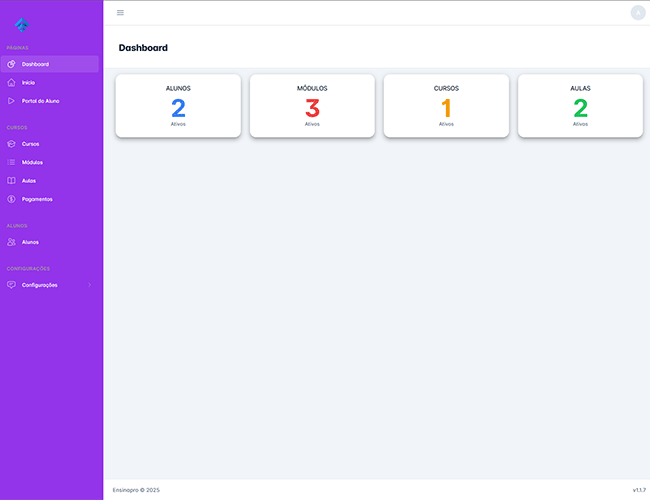Viewport: 650px width, 500px height.
Task: Click the PÁGINAS section label
Action: [x=17, y=48]
